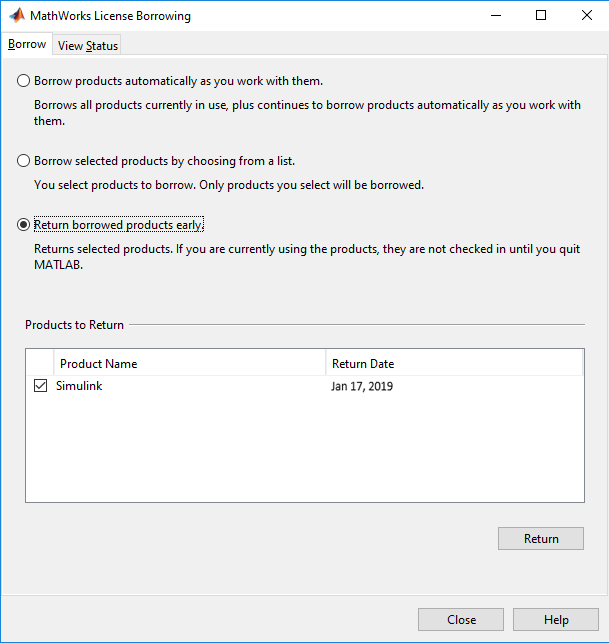Uncheck the Simulink product checkbox
This screenshot has height=643, width=609.
tap(41, 386)
